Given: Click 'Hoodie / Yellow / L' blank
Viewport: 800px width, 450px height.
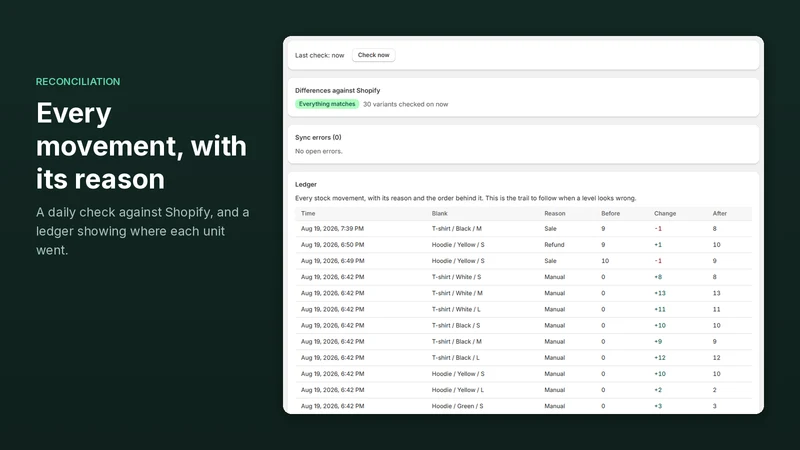Looking at the screenshot, I should 458,390.
